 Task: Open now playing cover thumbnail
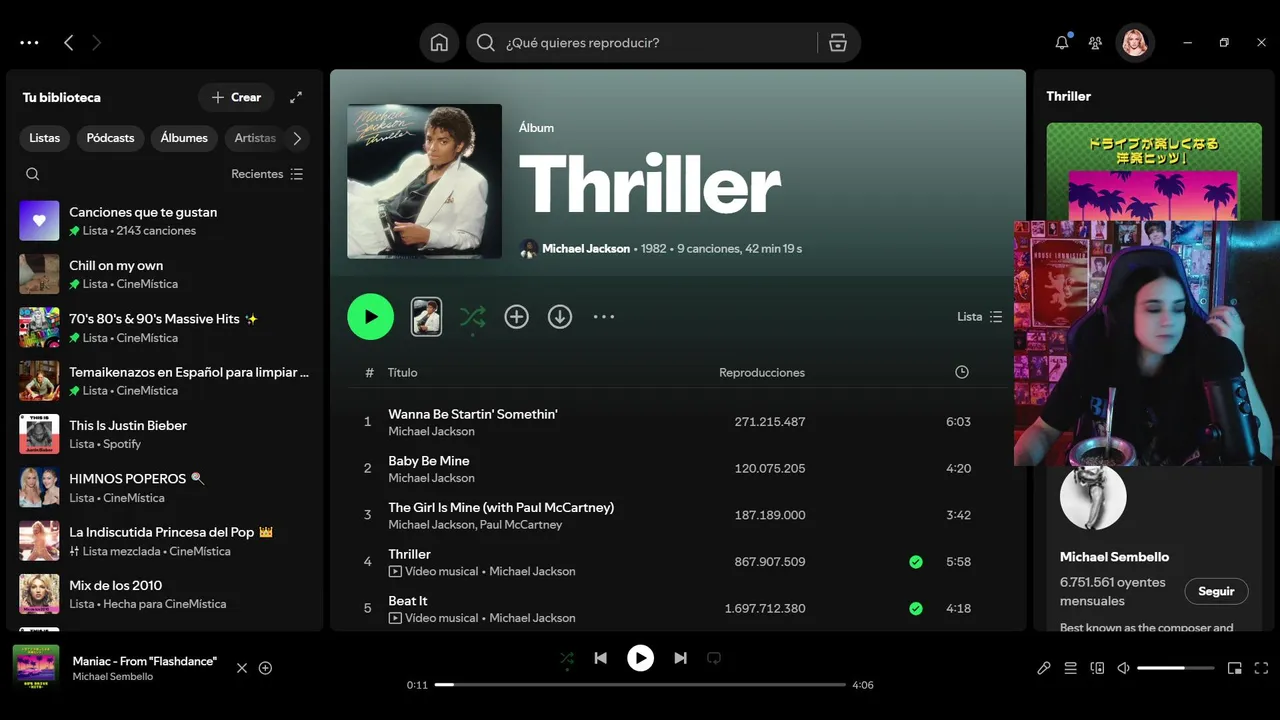pyautogui.click(x=36, y=668)
